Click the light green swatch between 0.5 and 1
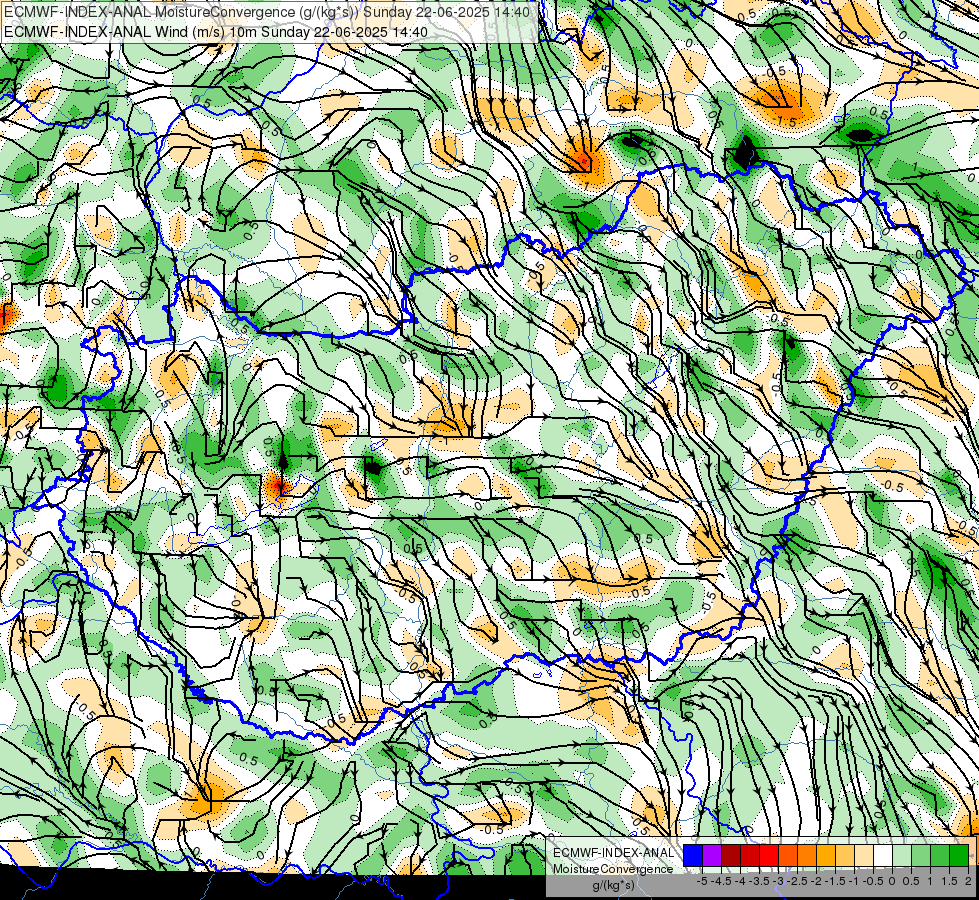 [x=921, y=856]
